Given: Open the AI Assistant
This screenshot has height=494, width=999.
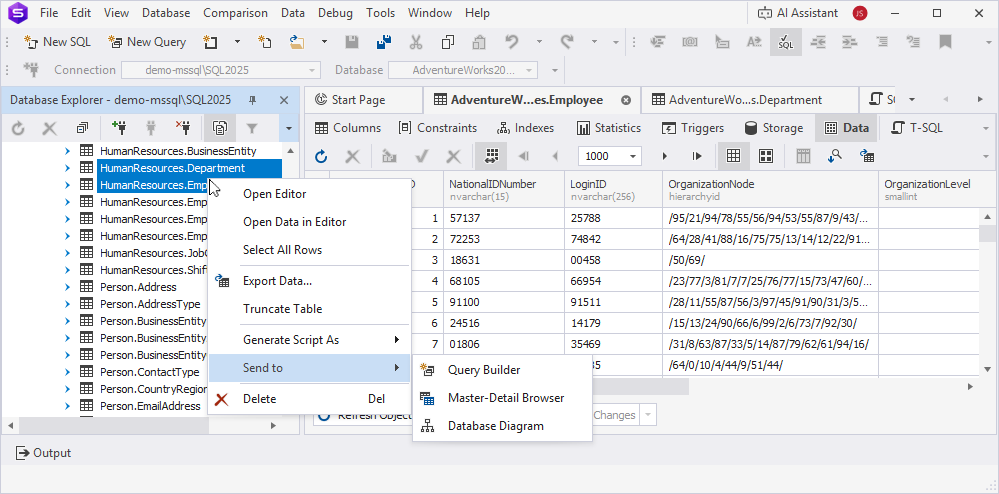Looking at the screenshot, I should point(798,13).
